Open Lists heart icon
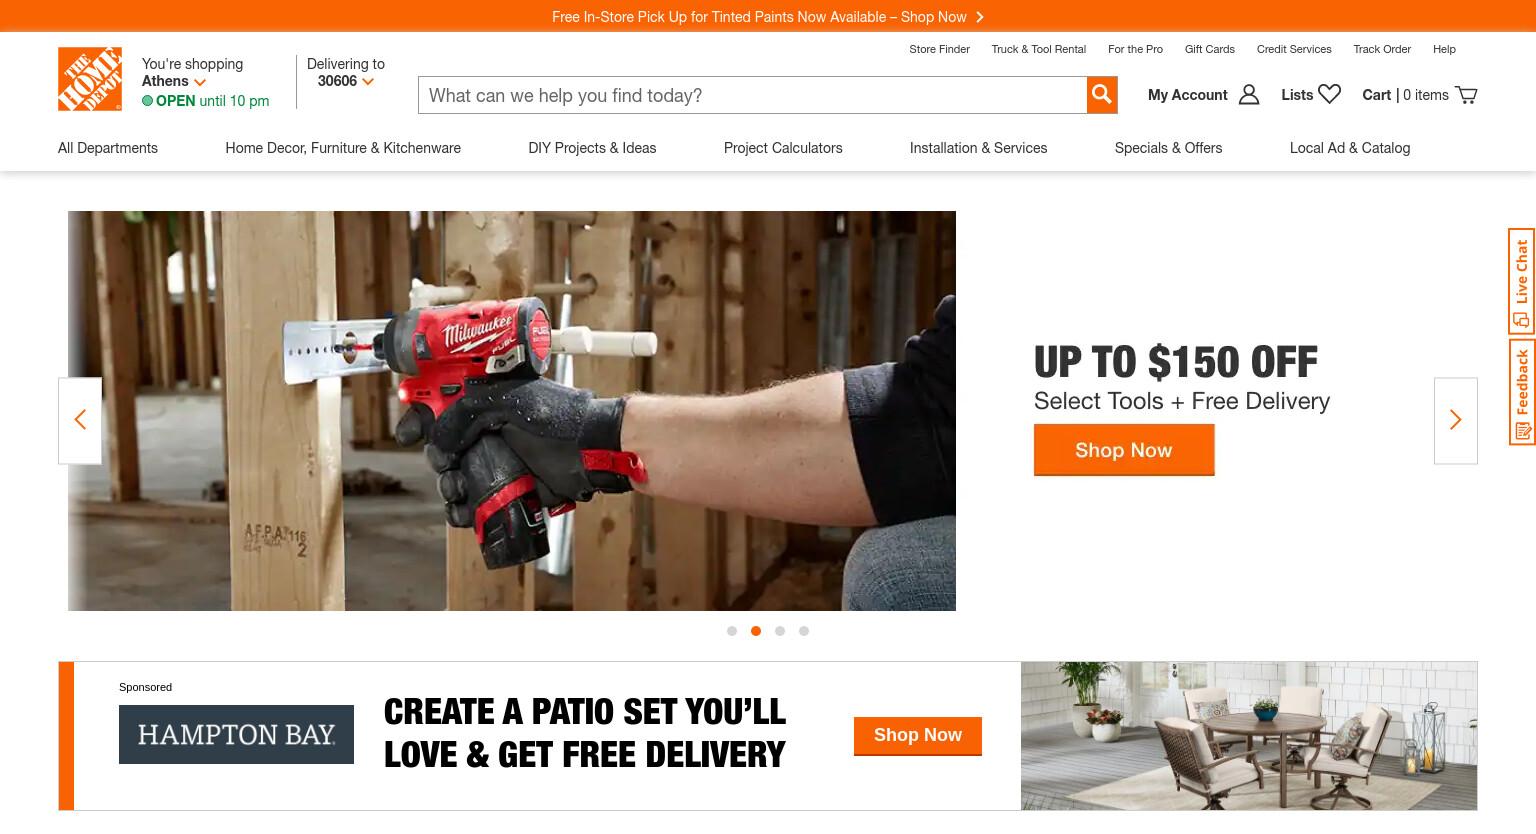This screenshot has height=834, width=1536. point(1329,94)
